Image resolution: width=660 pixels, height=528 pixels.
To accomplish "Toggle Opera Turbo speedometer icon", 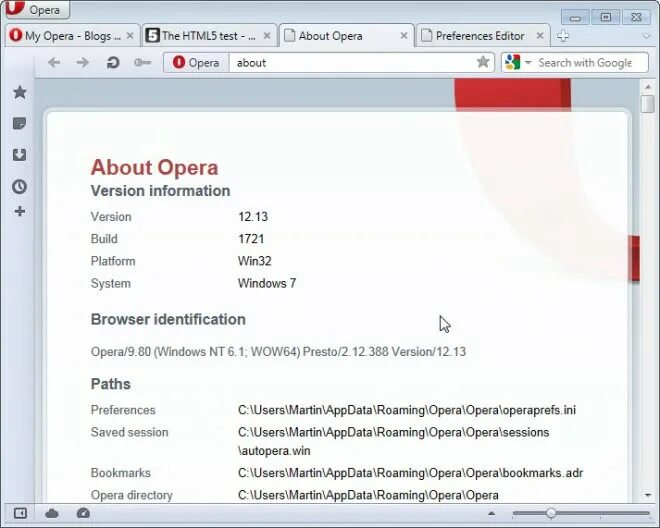I will pyautogui.click(x=83, y=513).
